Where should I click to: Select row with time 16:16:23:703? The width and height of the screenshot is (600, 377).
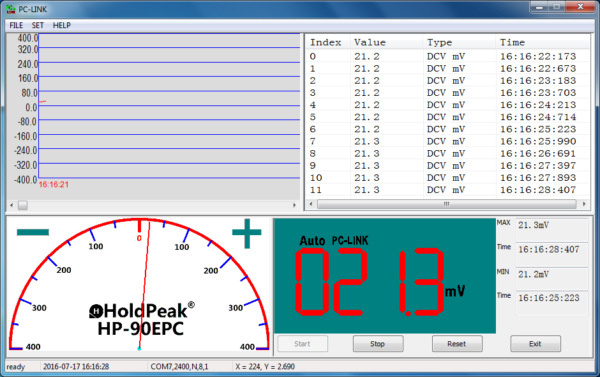448,93
